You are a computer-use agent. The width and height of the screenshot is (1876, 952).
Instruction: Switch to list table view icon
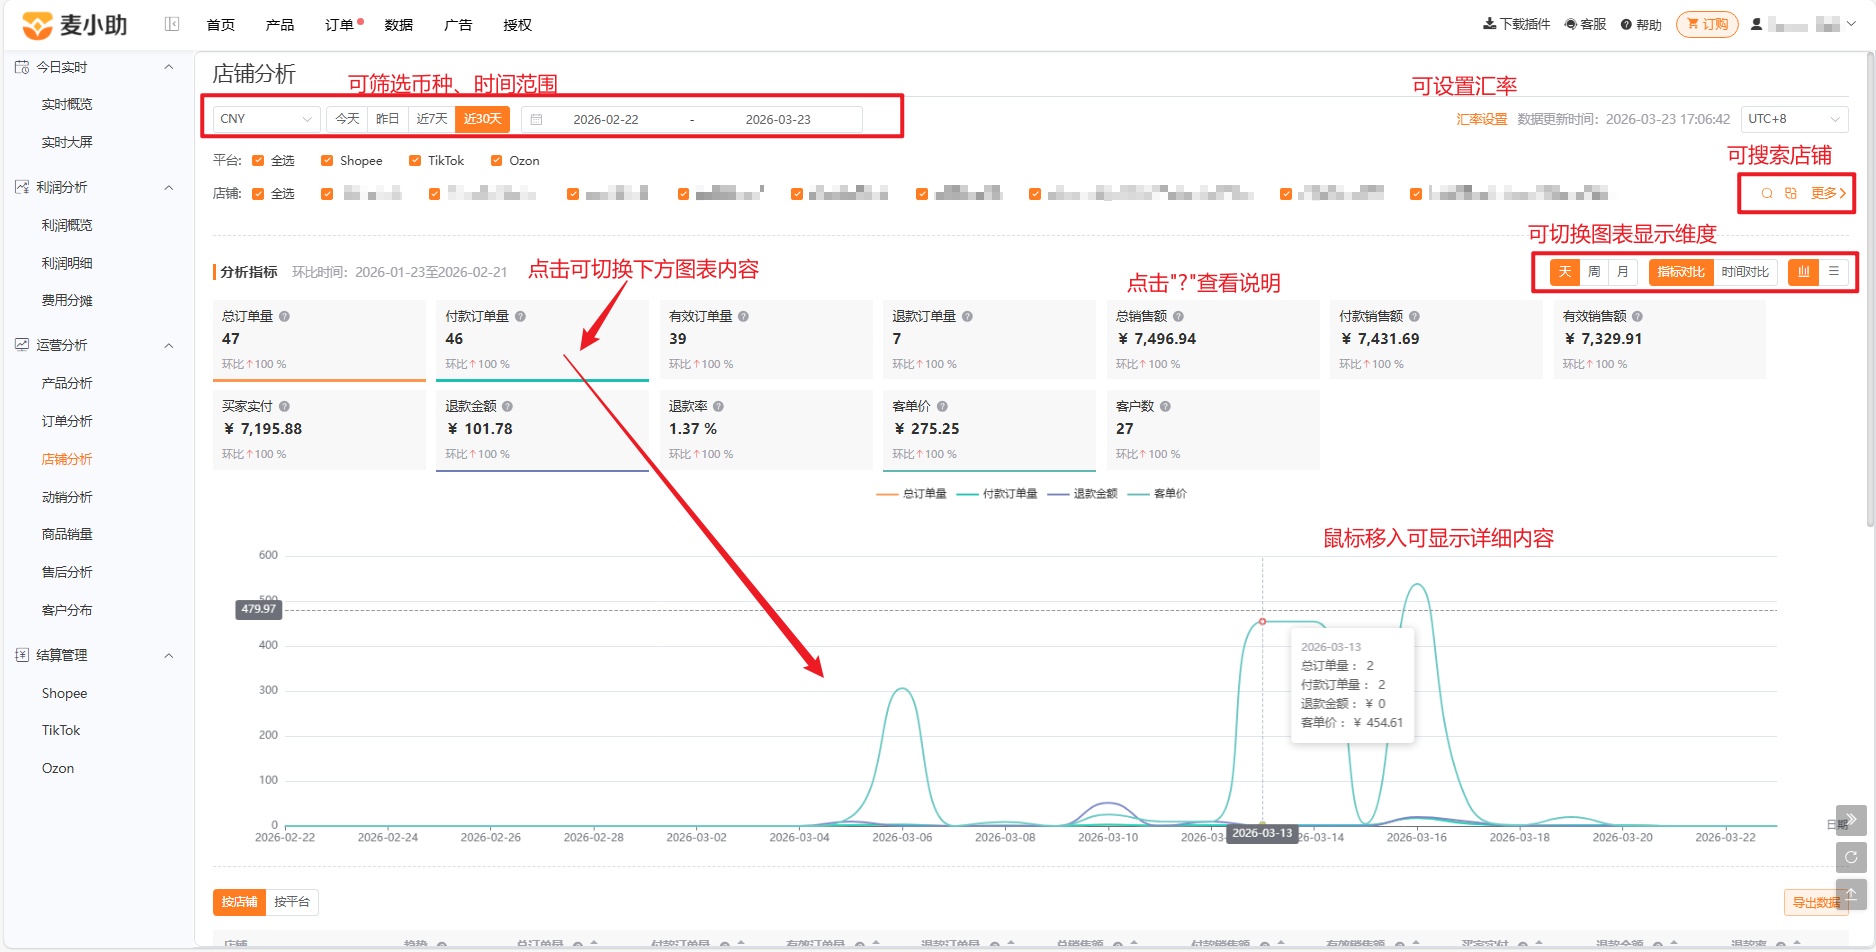[x=1834, y=271]
